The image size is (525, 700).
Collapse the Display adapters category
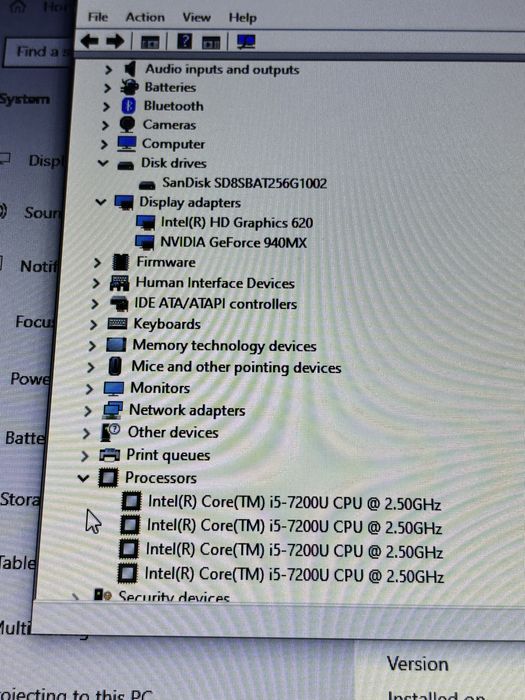click(x=101, y=202)
